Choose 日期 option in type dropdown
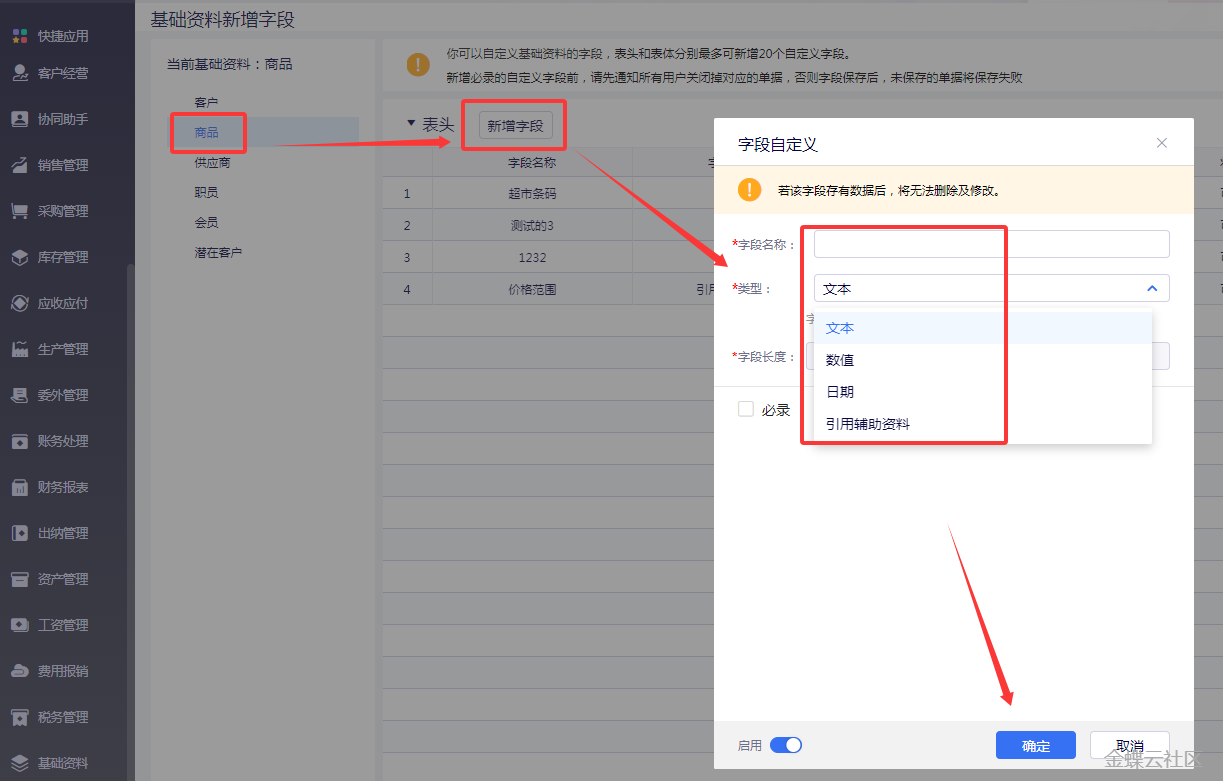 coord(840,392)
